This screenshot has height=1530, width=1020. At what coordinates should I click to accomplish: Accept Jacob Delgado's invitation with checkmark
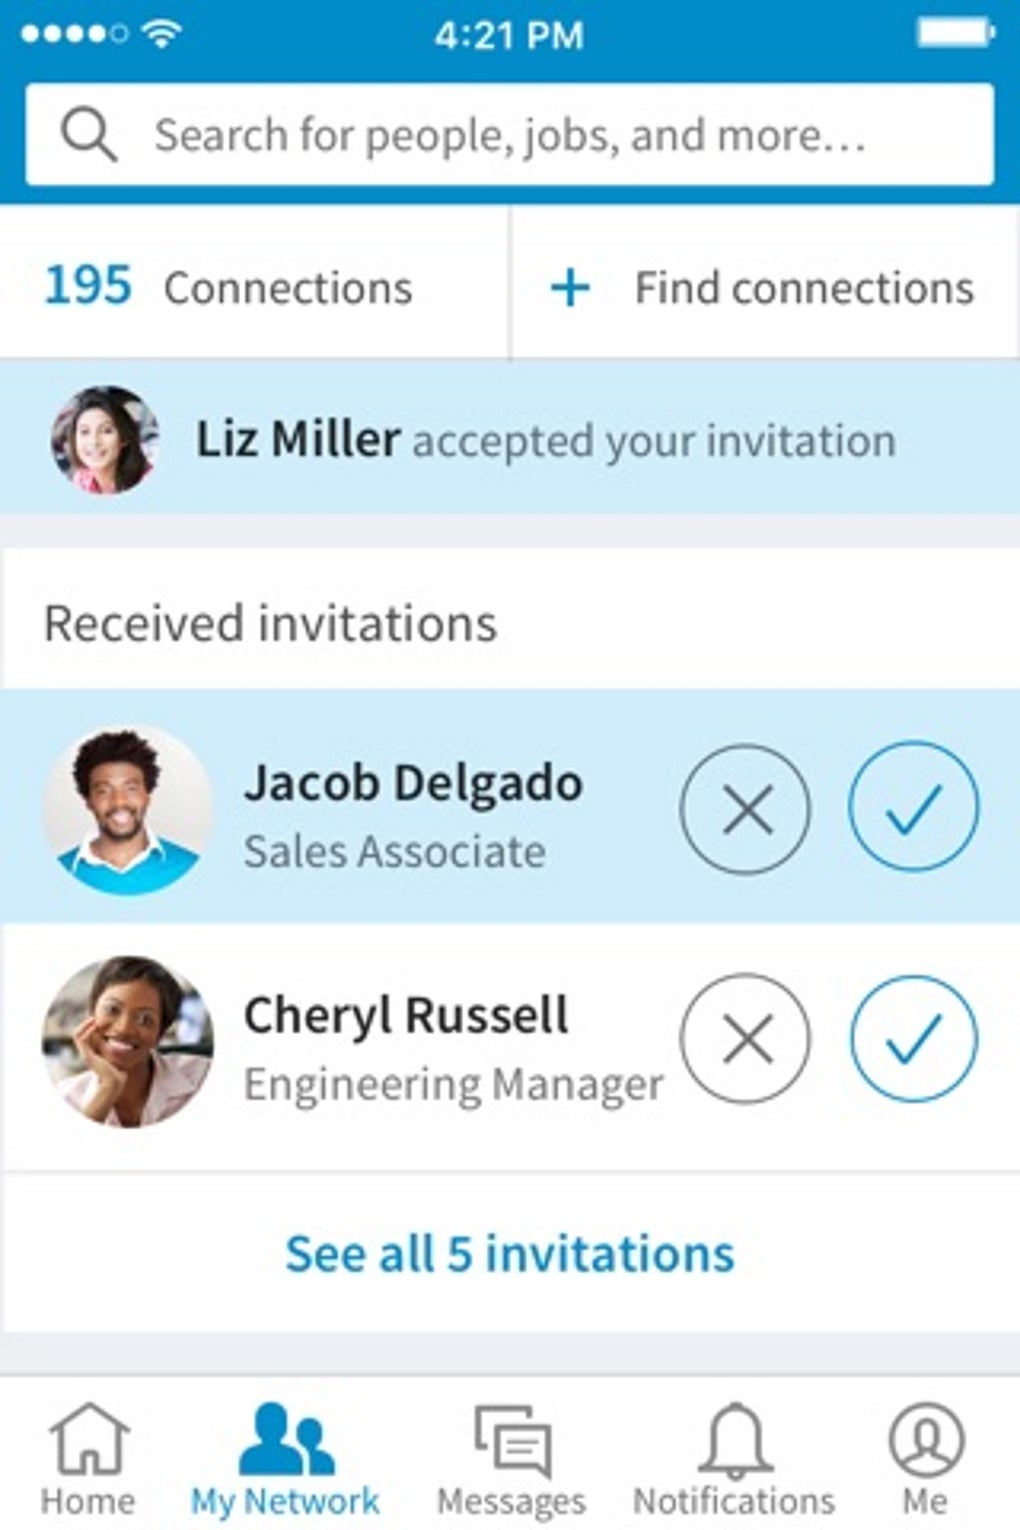913,807
